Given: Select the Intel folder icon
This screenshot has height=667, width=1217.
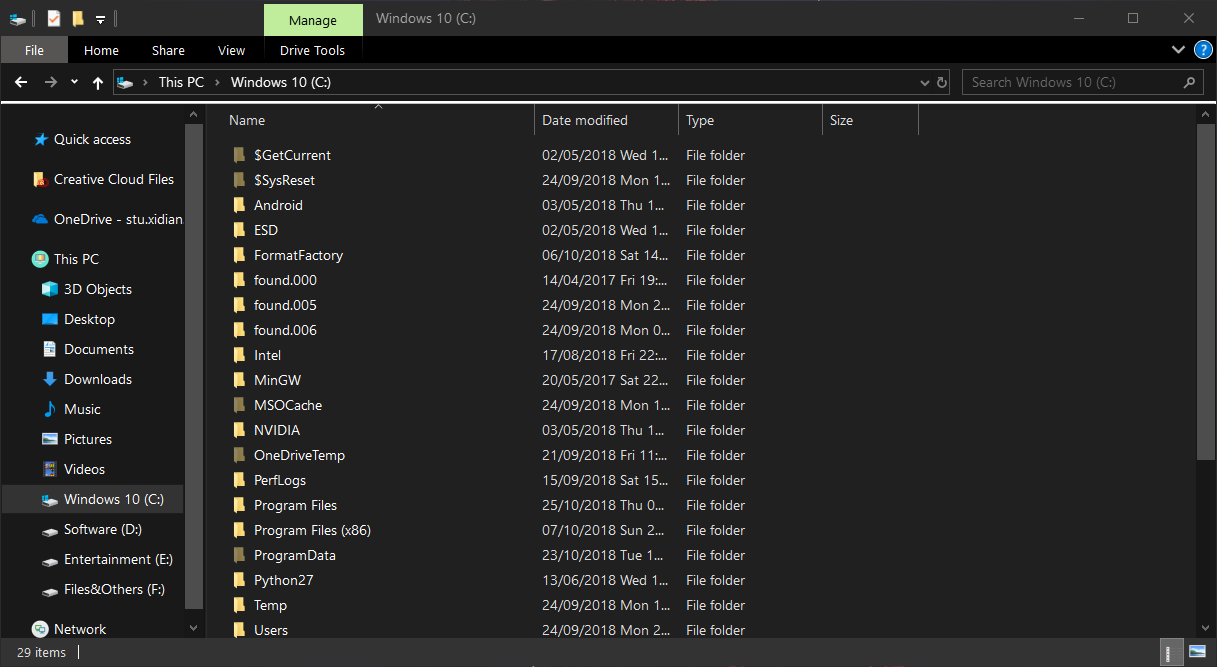Looking at the screenshot, I should click(239, 355).
